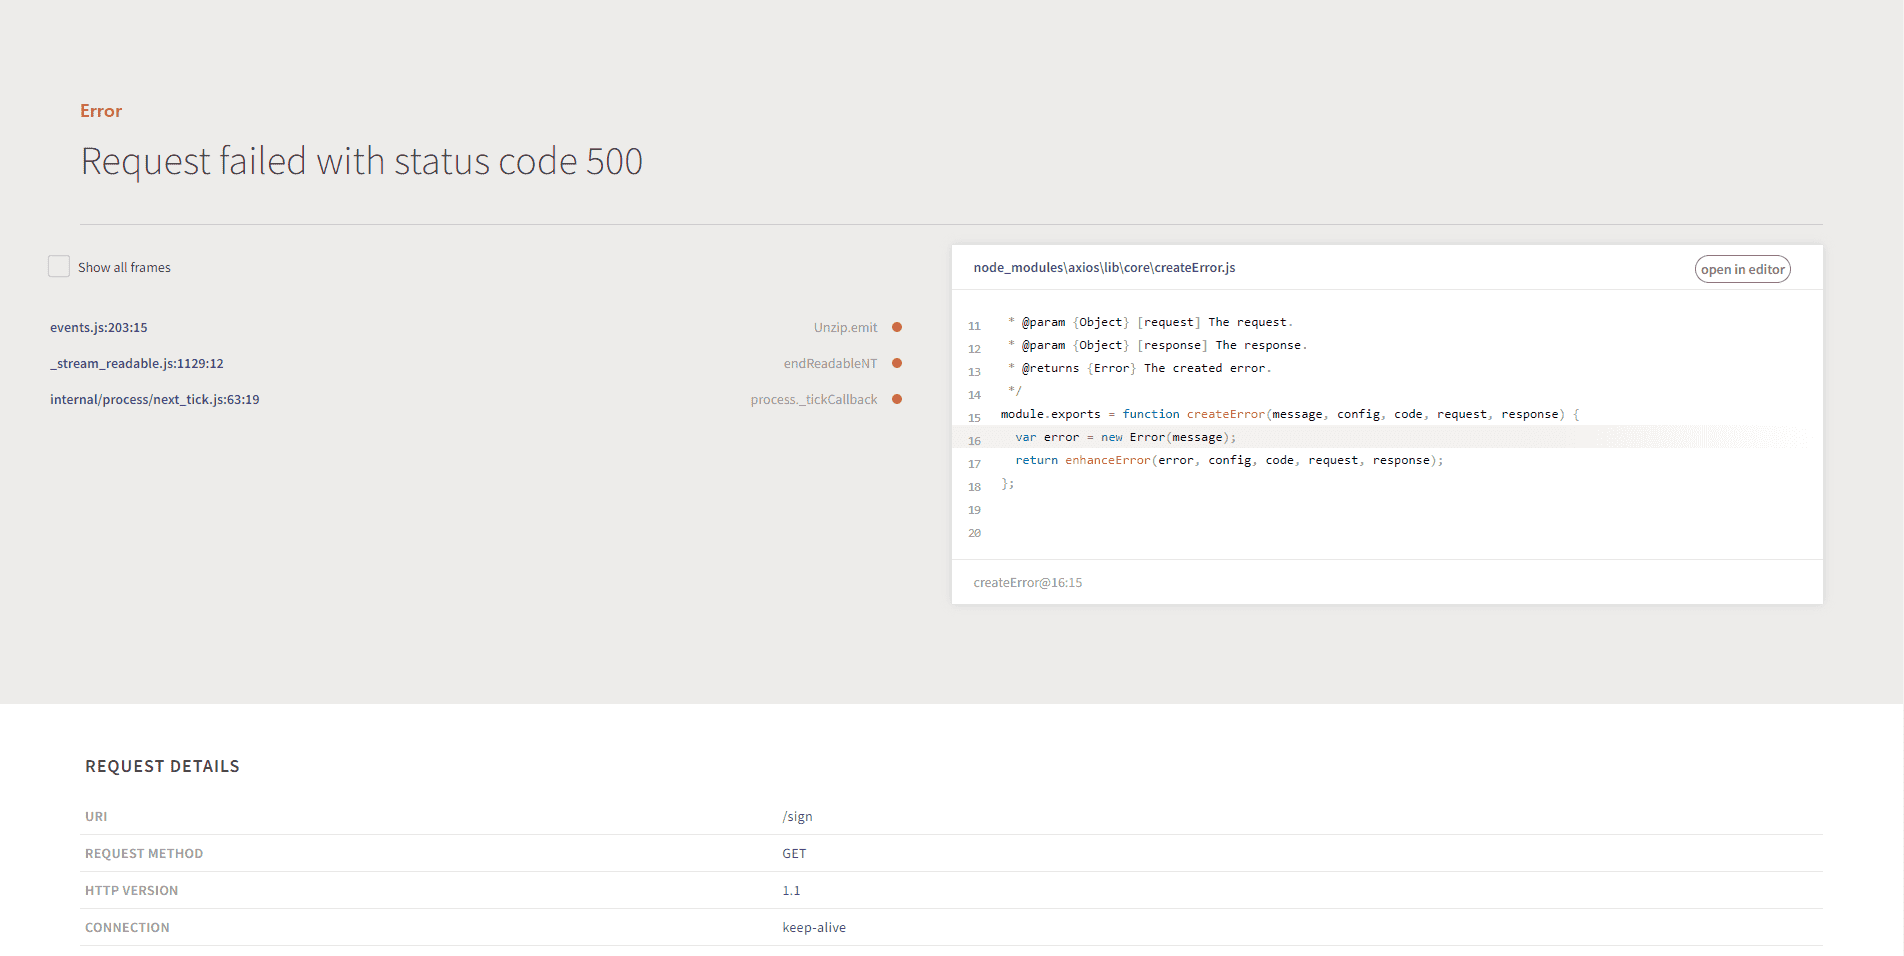Viewport: 1904px width, 956px height.
Task: Click the return enhanceError code line
Action: click(x=1229, y=460)
